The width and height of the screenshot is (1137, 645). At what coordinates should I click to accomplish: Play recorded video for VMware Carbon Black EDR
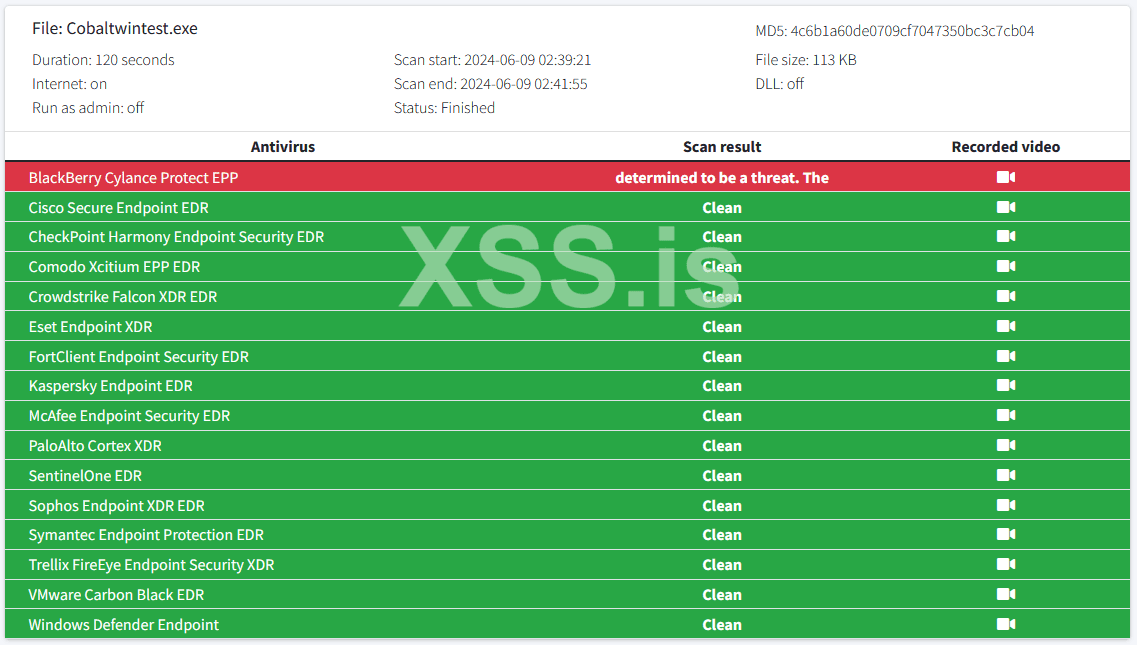click(x=1006, y=594)
